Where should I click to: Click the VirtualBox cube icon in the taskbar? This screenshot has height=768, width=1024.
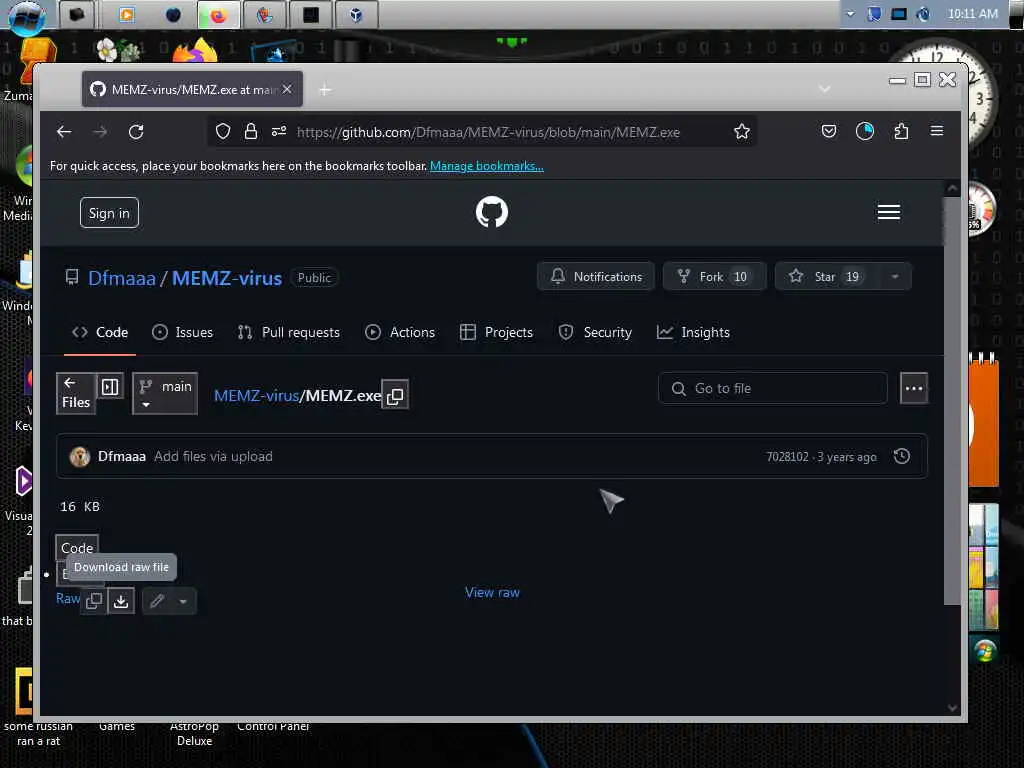(x=356, y=15)
